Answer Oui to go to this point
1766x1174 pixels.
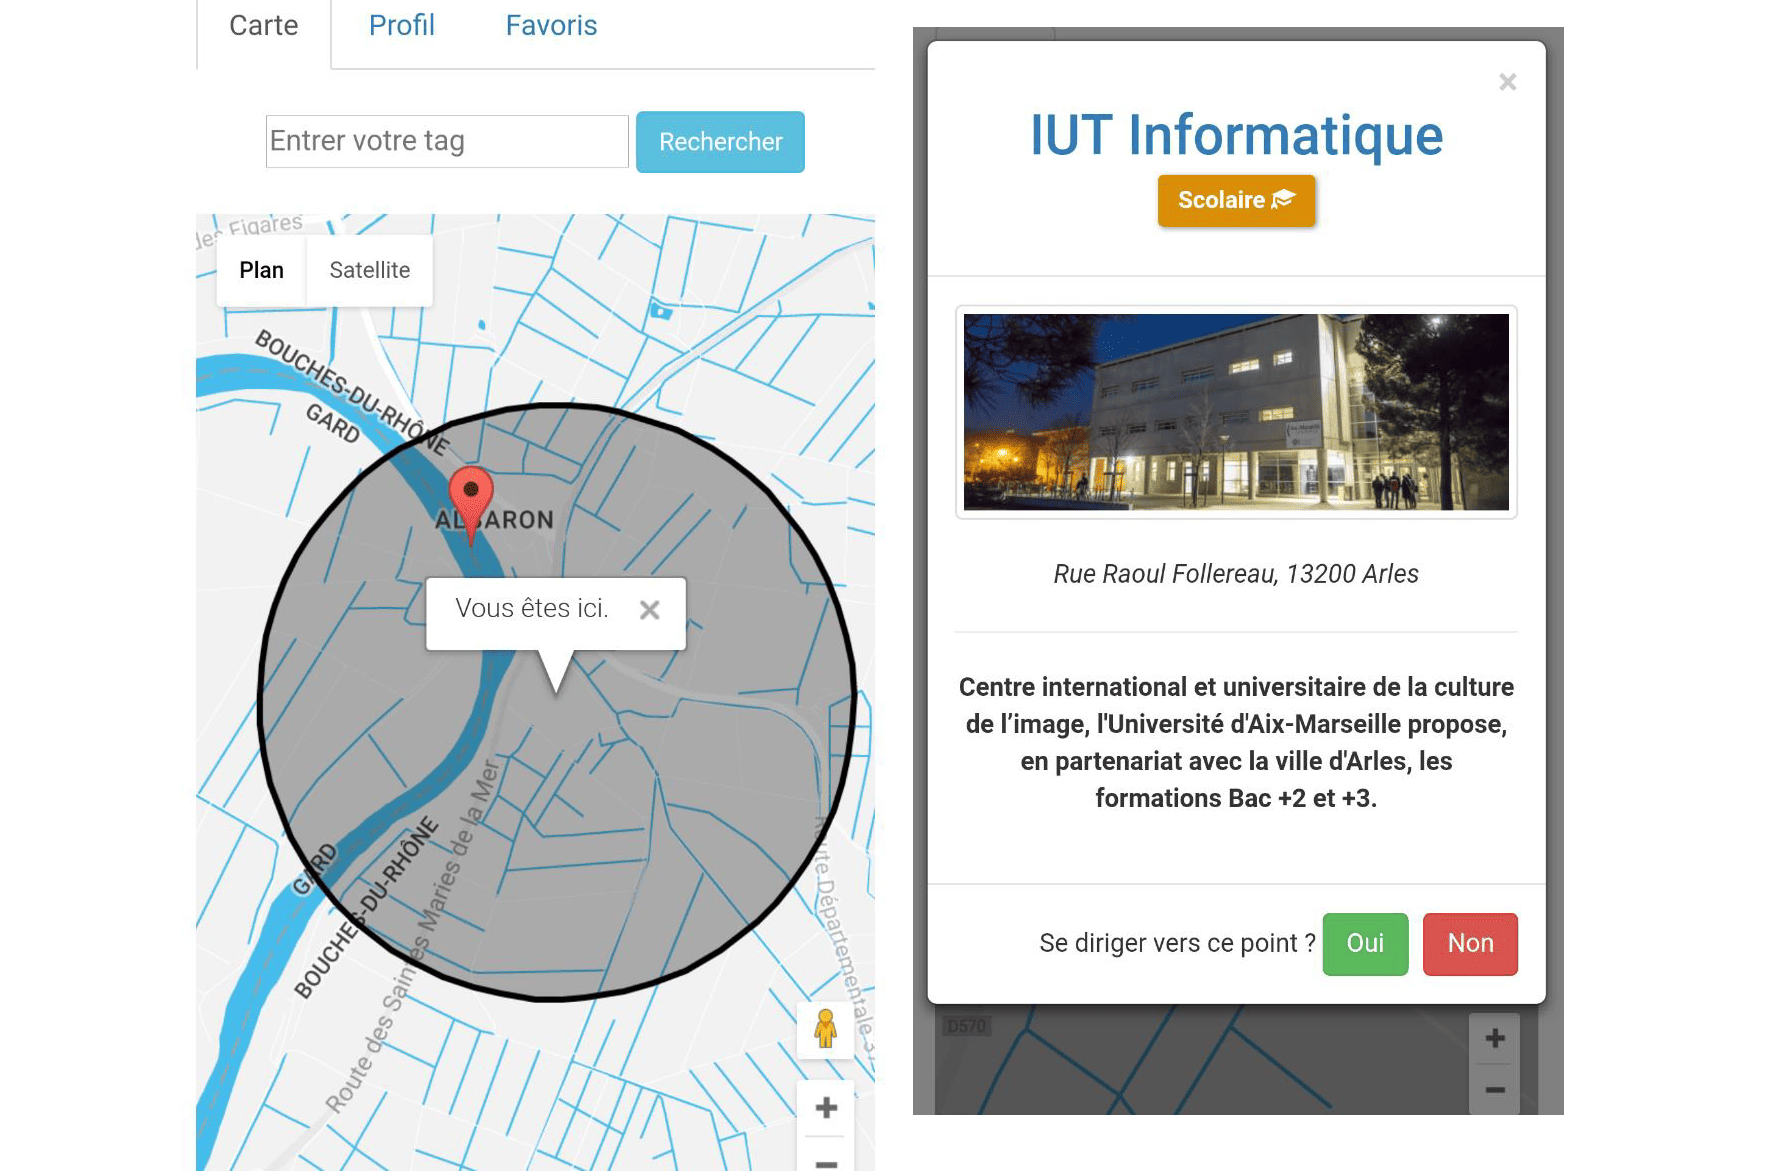tap(1365, 943)
